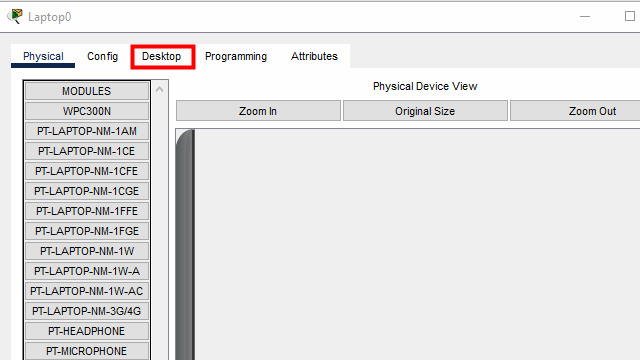640x360 pixels.
Task: Select PT-LAPTOP-NM-1CFE module
Action: tap(87, 171)
